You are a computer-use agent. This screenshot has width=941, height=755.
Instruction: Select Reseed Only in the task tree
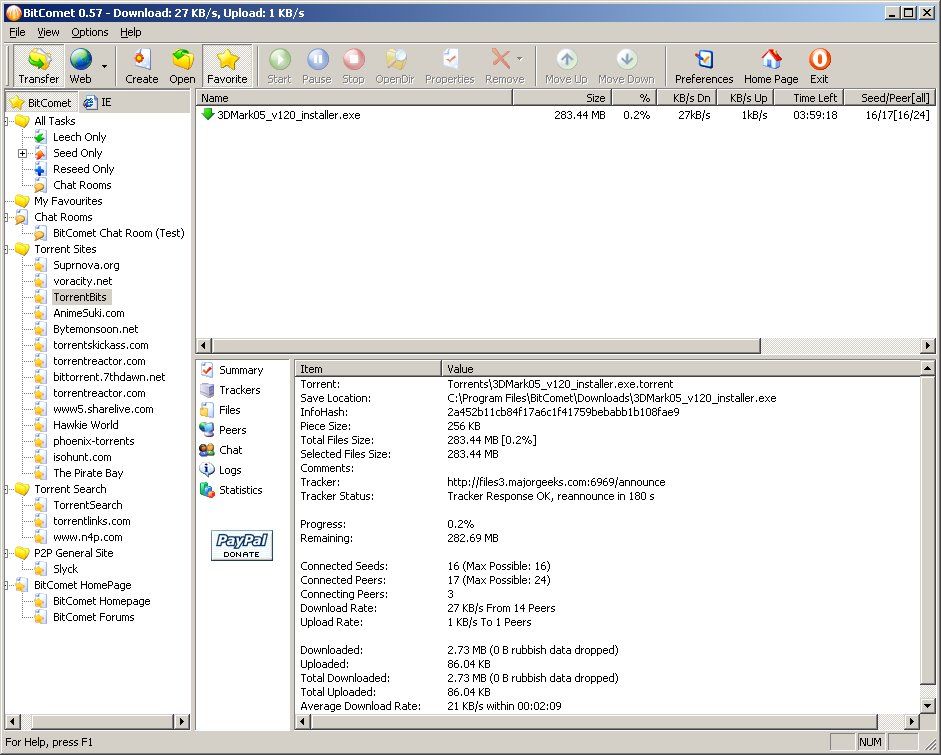click(83, 169)
